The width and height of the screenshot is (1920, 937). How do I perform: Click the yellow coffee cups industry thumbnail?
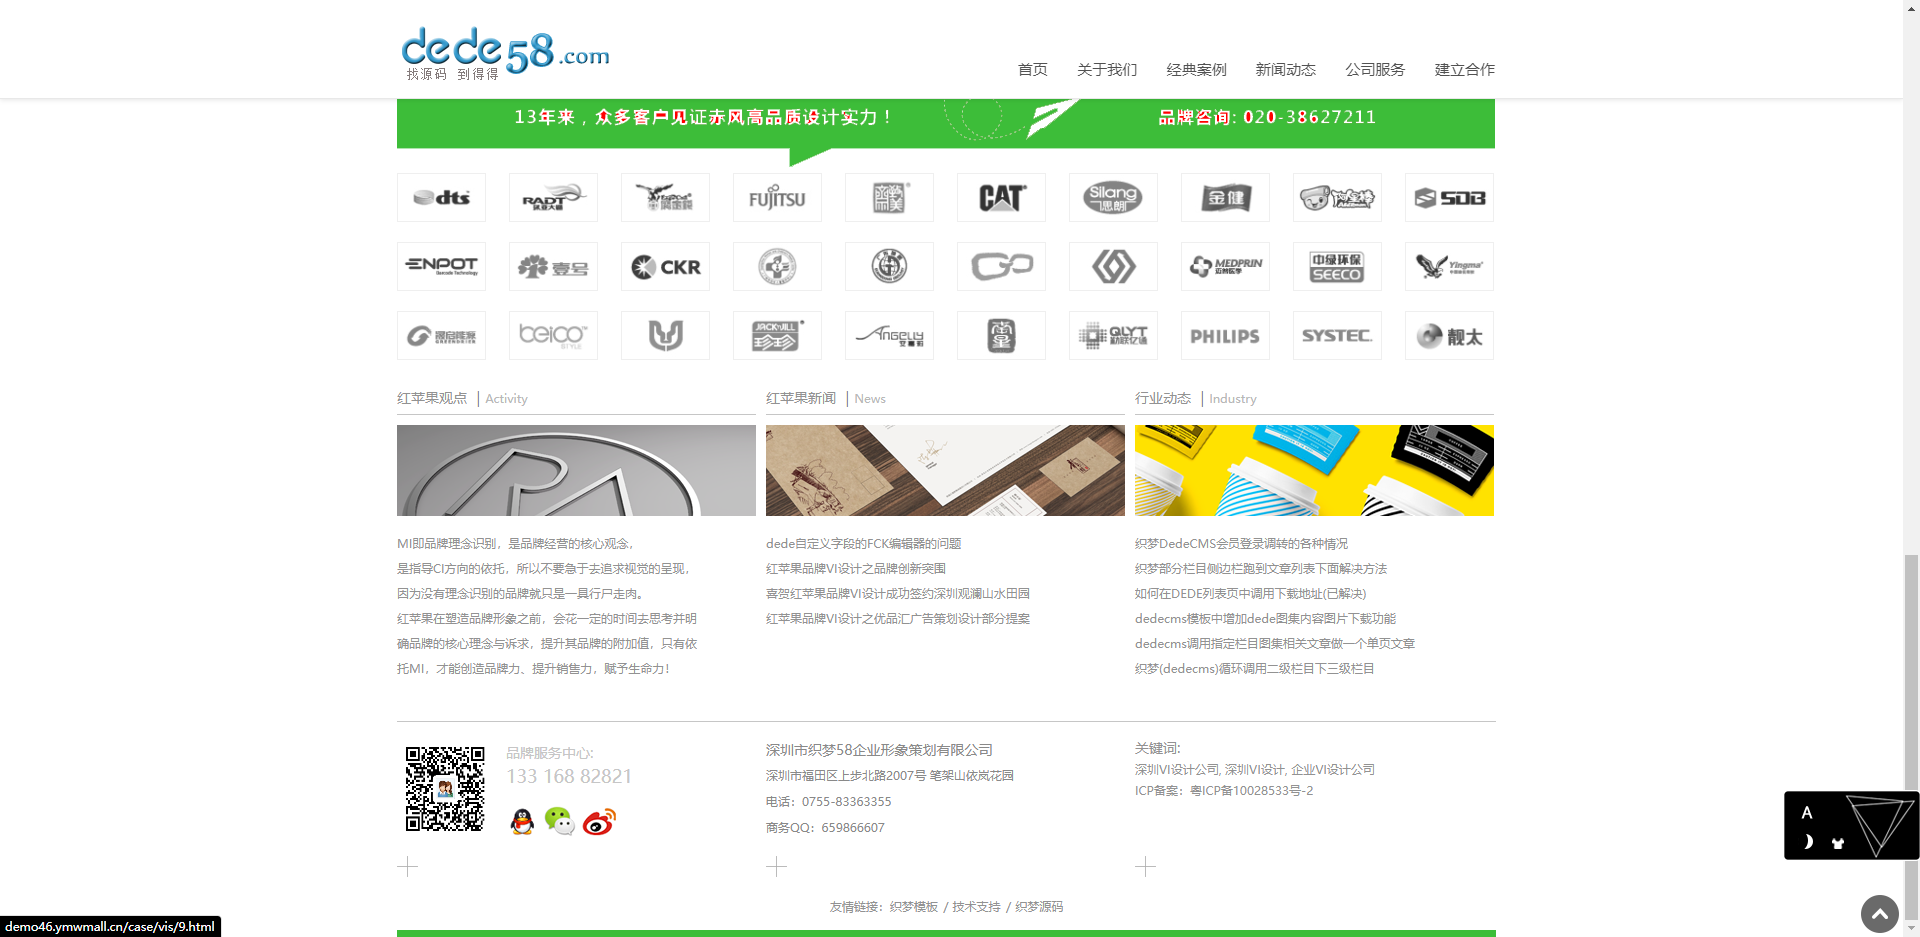1314,471
